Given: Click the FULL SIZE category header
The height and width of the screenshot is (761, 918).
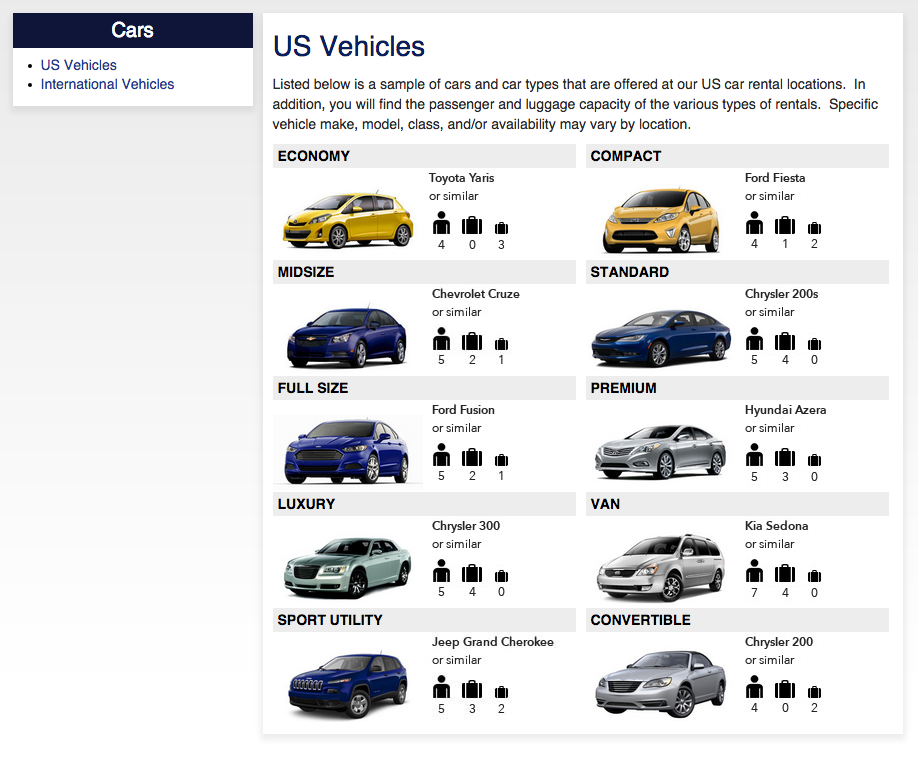Looking at the screenshot, I should click(424, 388).
